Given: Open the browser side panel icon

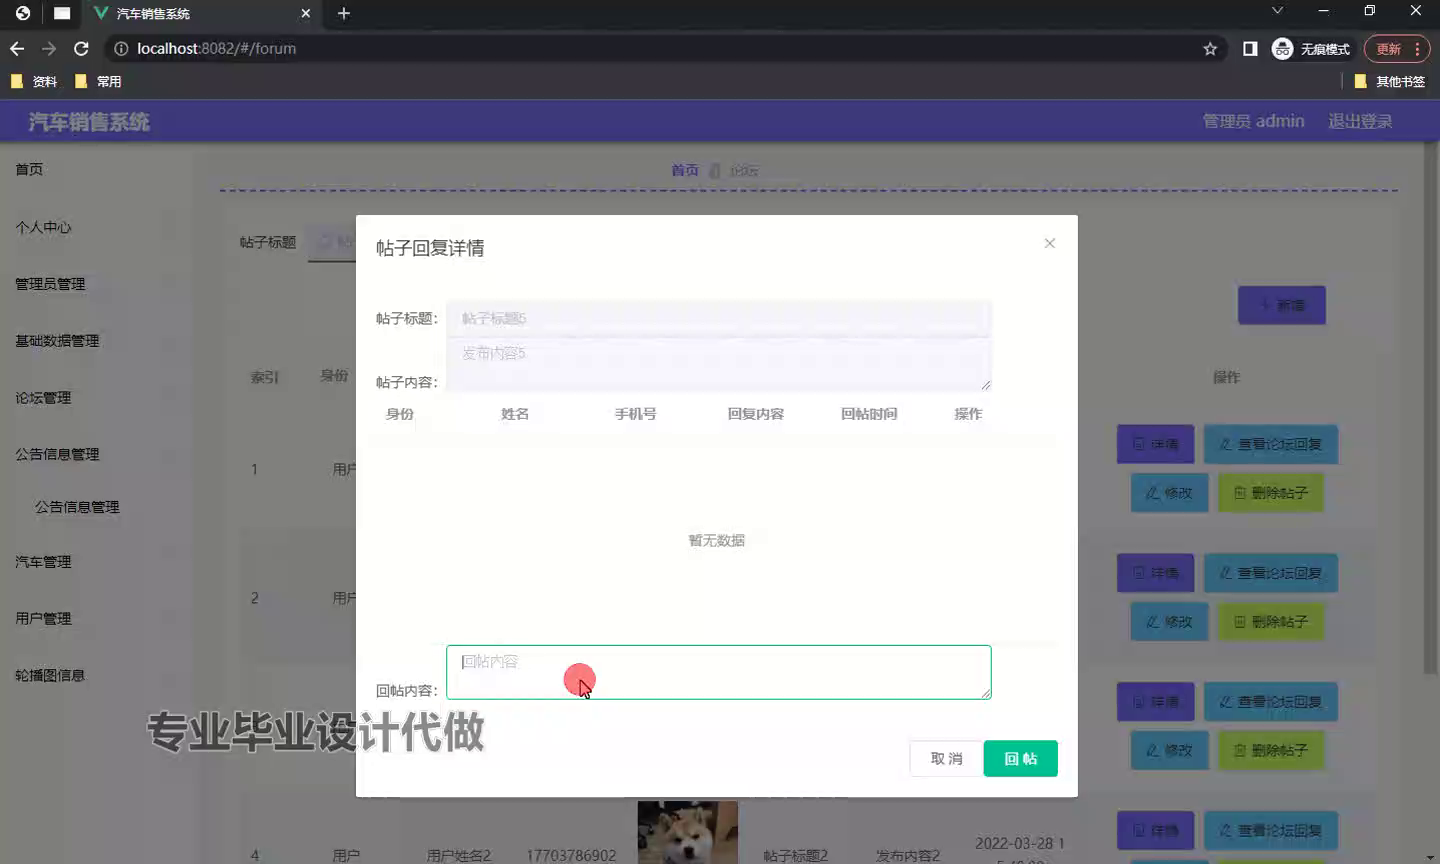Looking at the screenshot, I should [x=1250, y=48].
